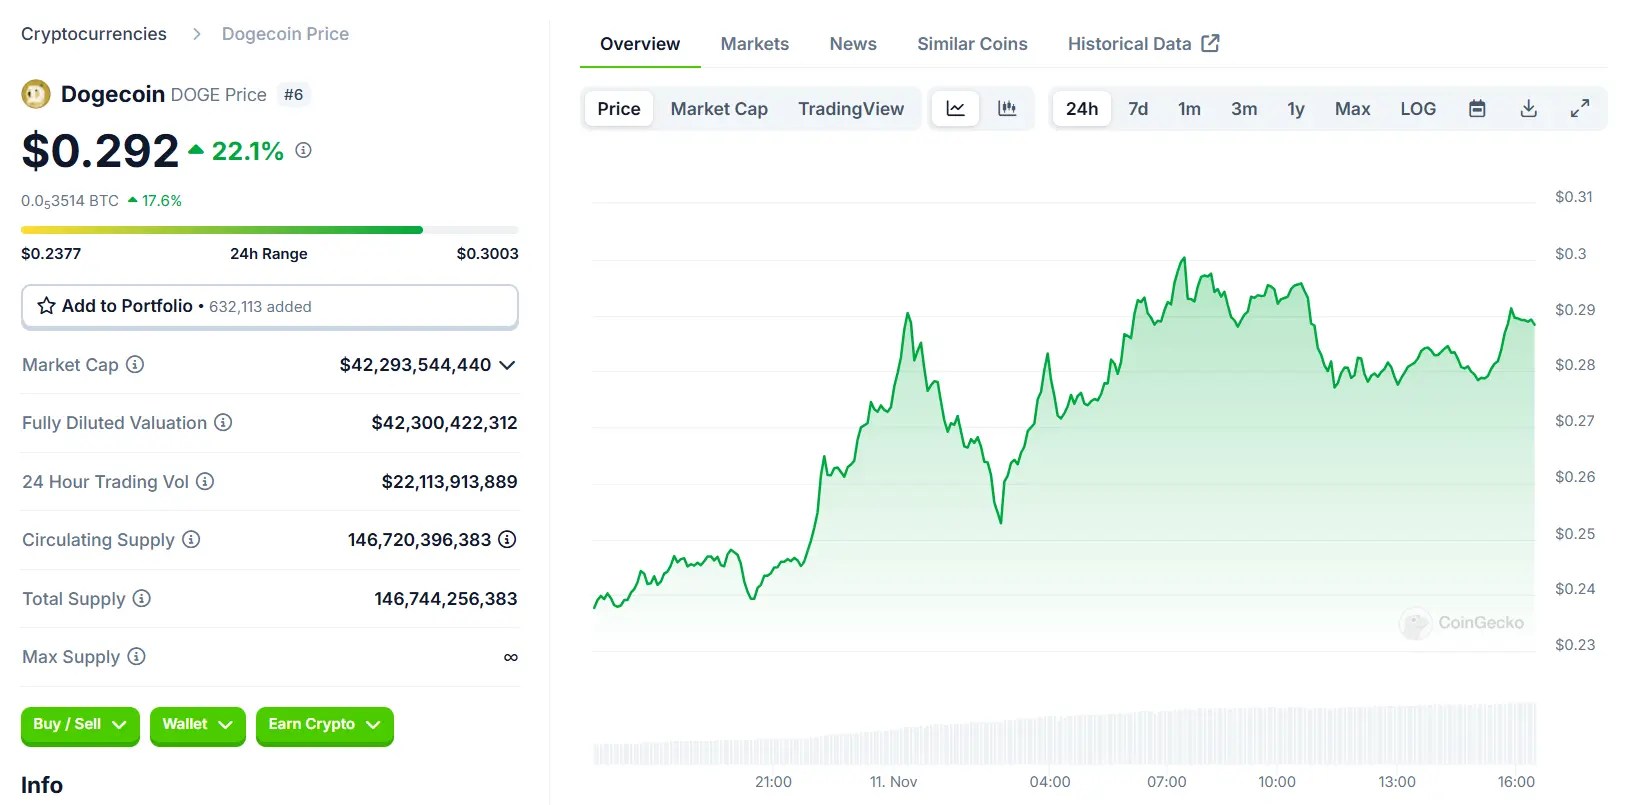Open the Similar Coins tab

pyautogui.click(x=972, y=43)
